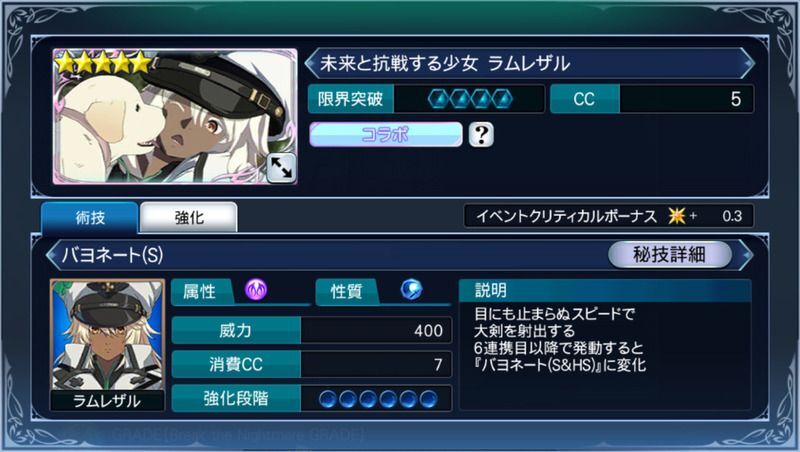The image size is (800, 452).
Task: Click the expand artwork arrows icon
Action: pos(281,168)
